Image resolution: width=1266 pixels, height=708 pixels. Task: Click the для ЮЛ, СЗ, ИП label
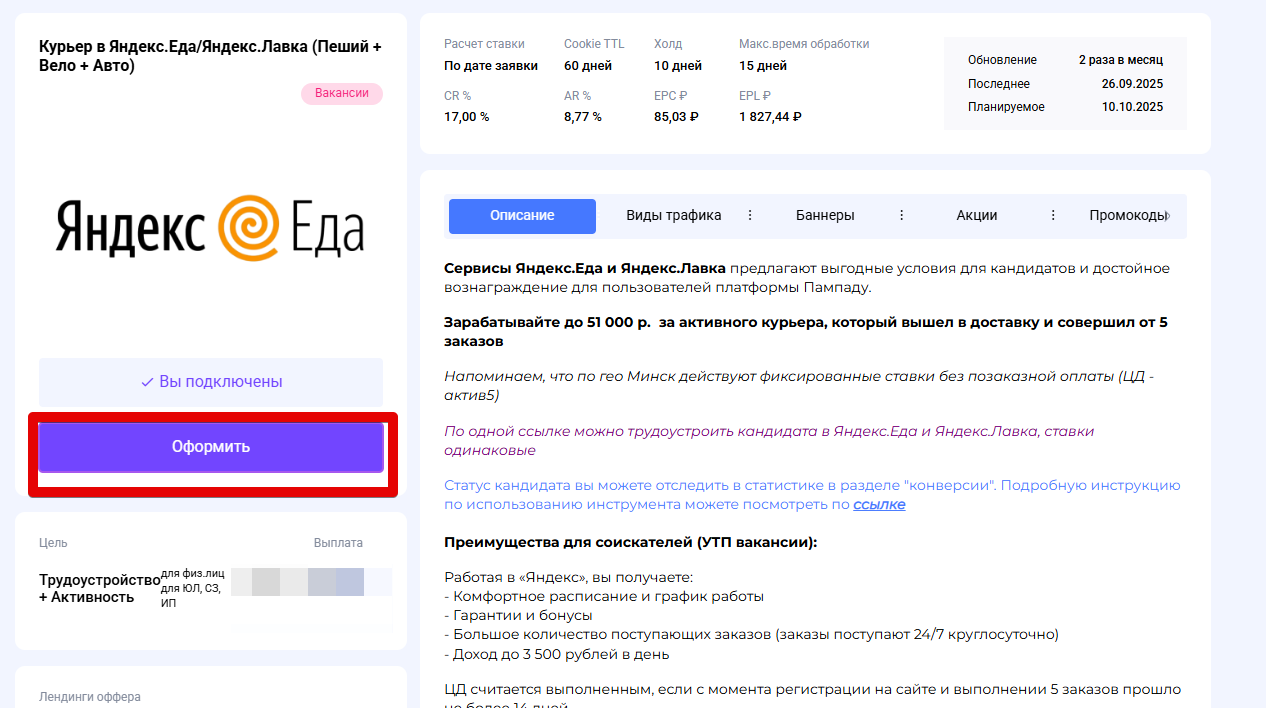(192, 596)
